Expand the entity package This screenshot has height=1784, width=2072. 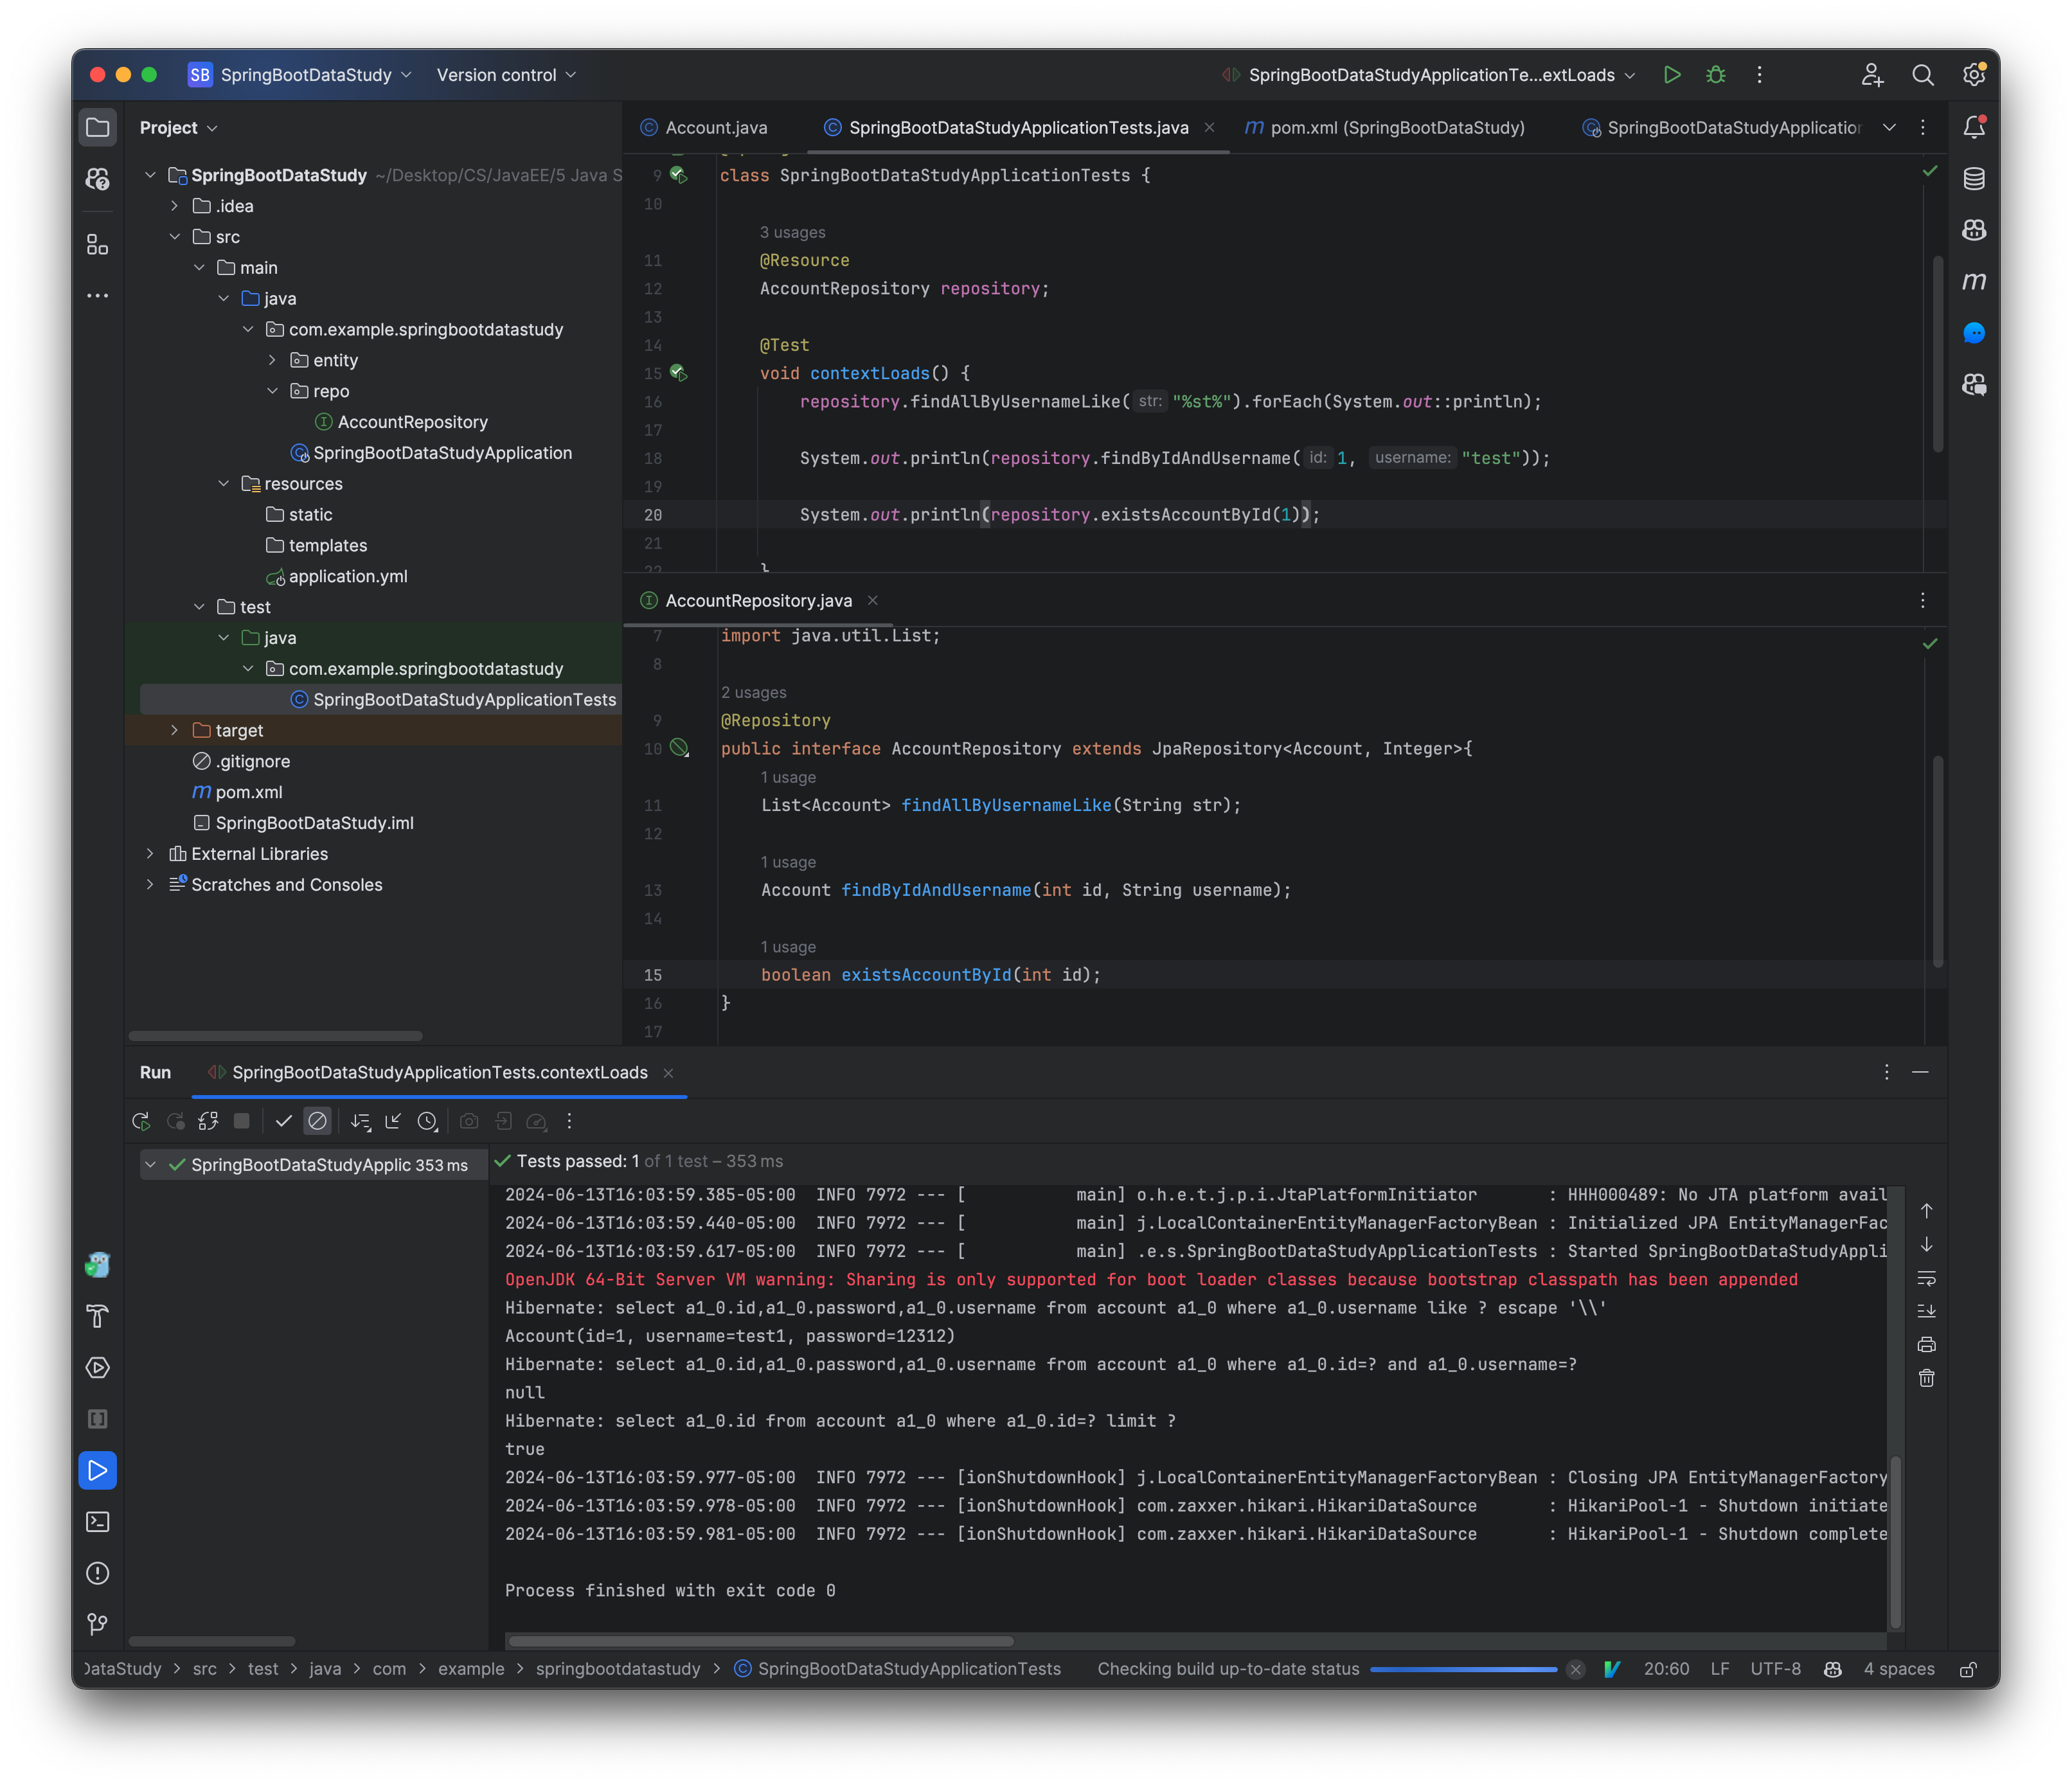click(273, 360)
